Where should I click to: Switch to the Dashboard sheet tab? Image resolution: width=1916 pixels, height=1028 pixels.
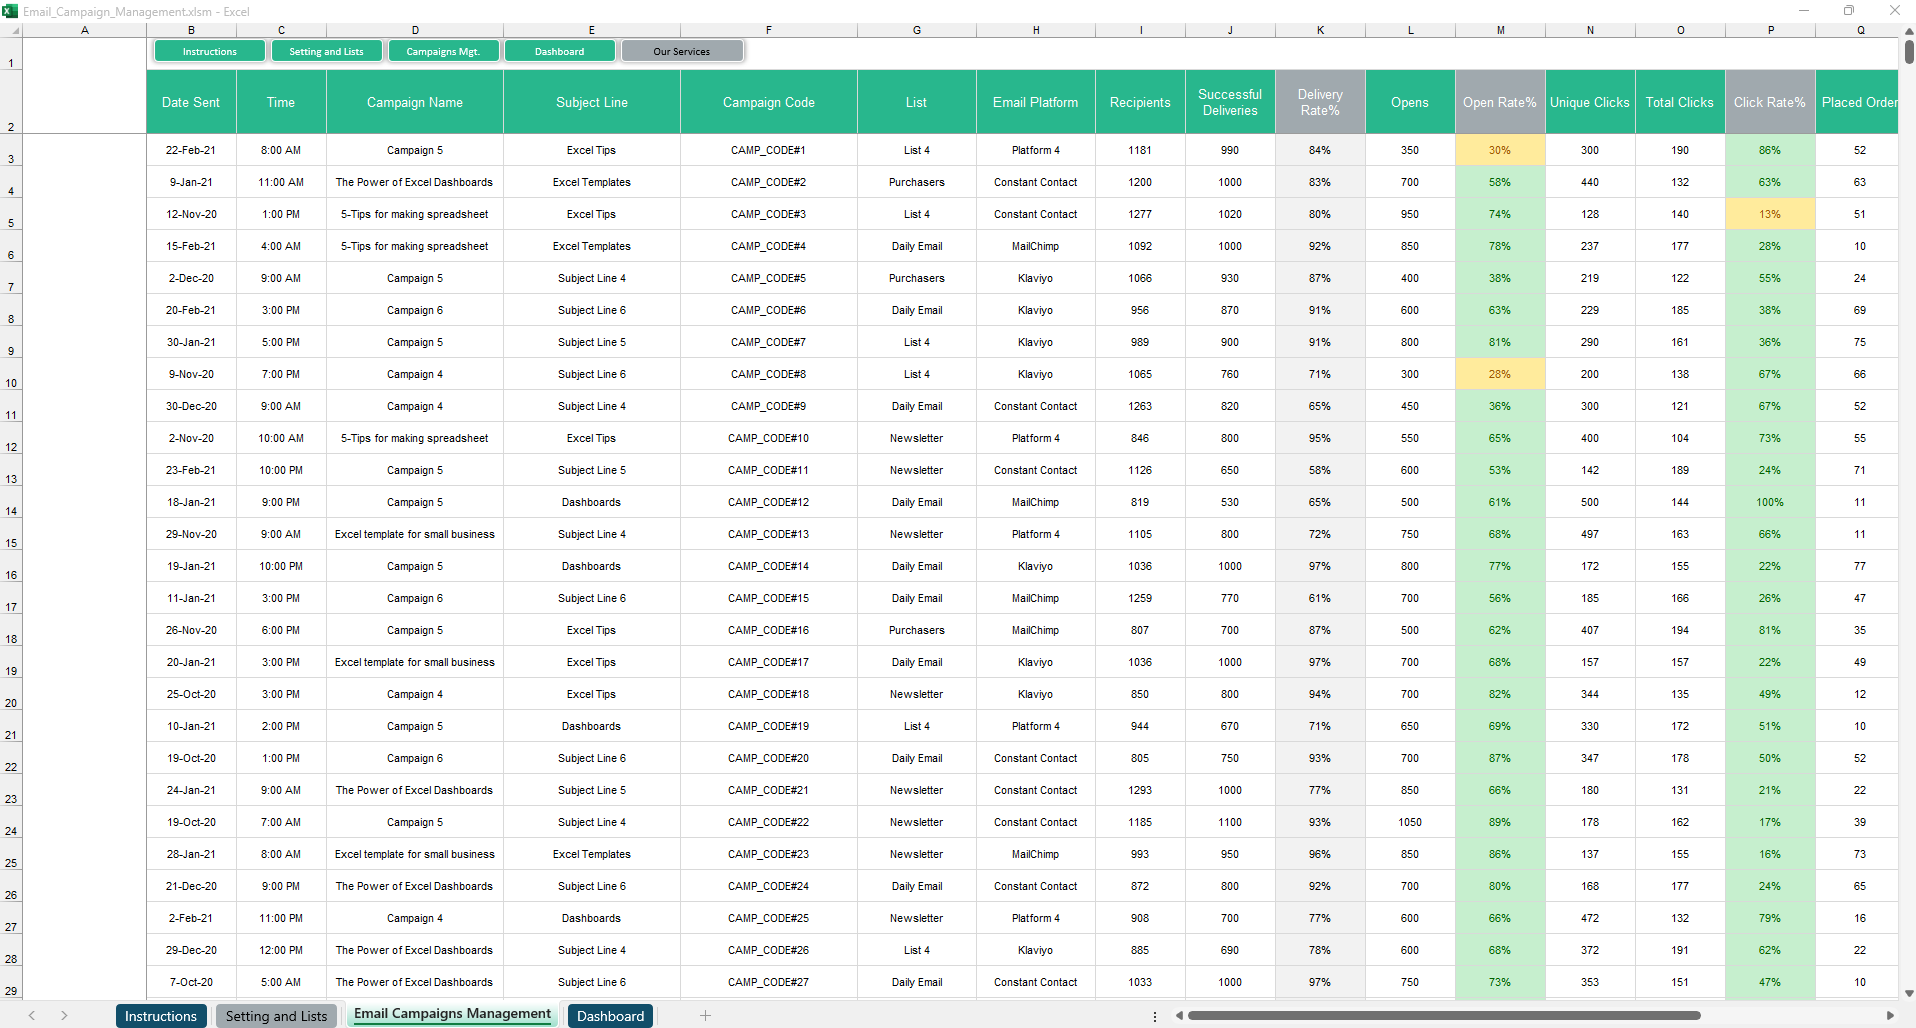[x=610, y=1016]
